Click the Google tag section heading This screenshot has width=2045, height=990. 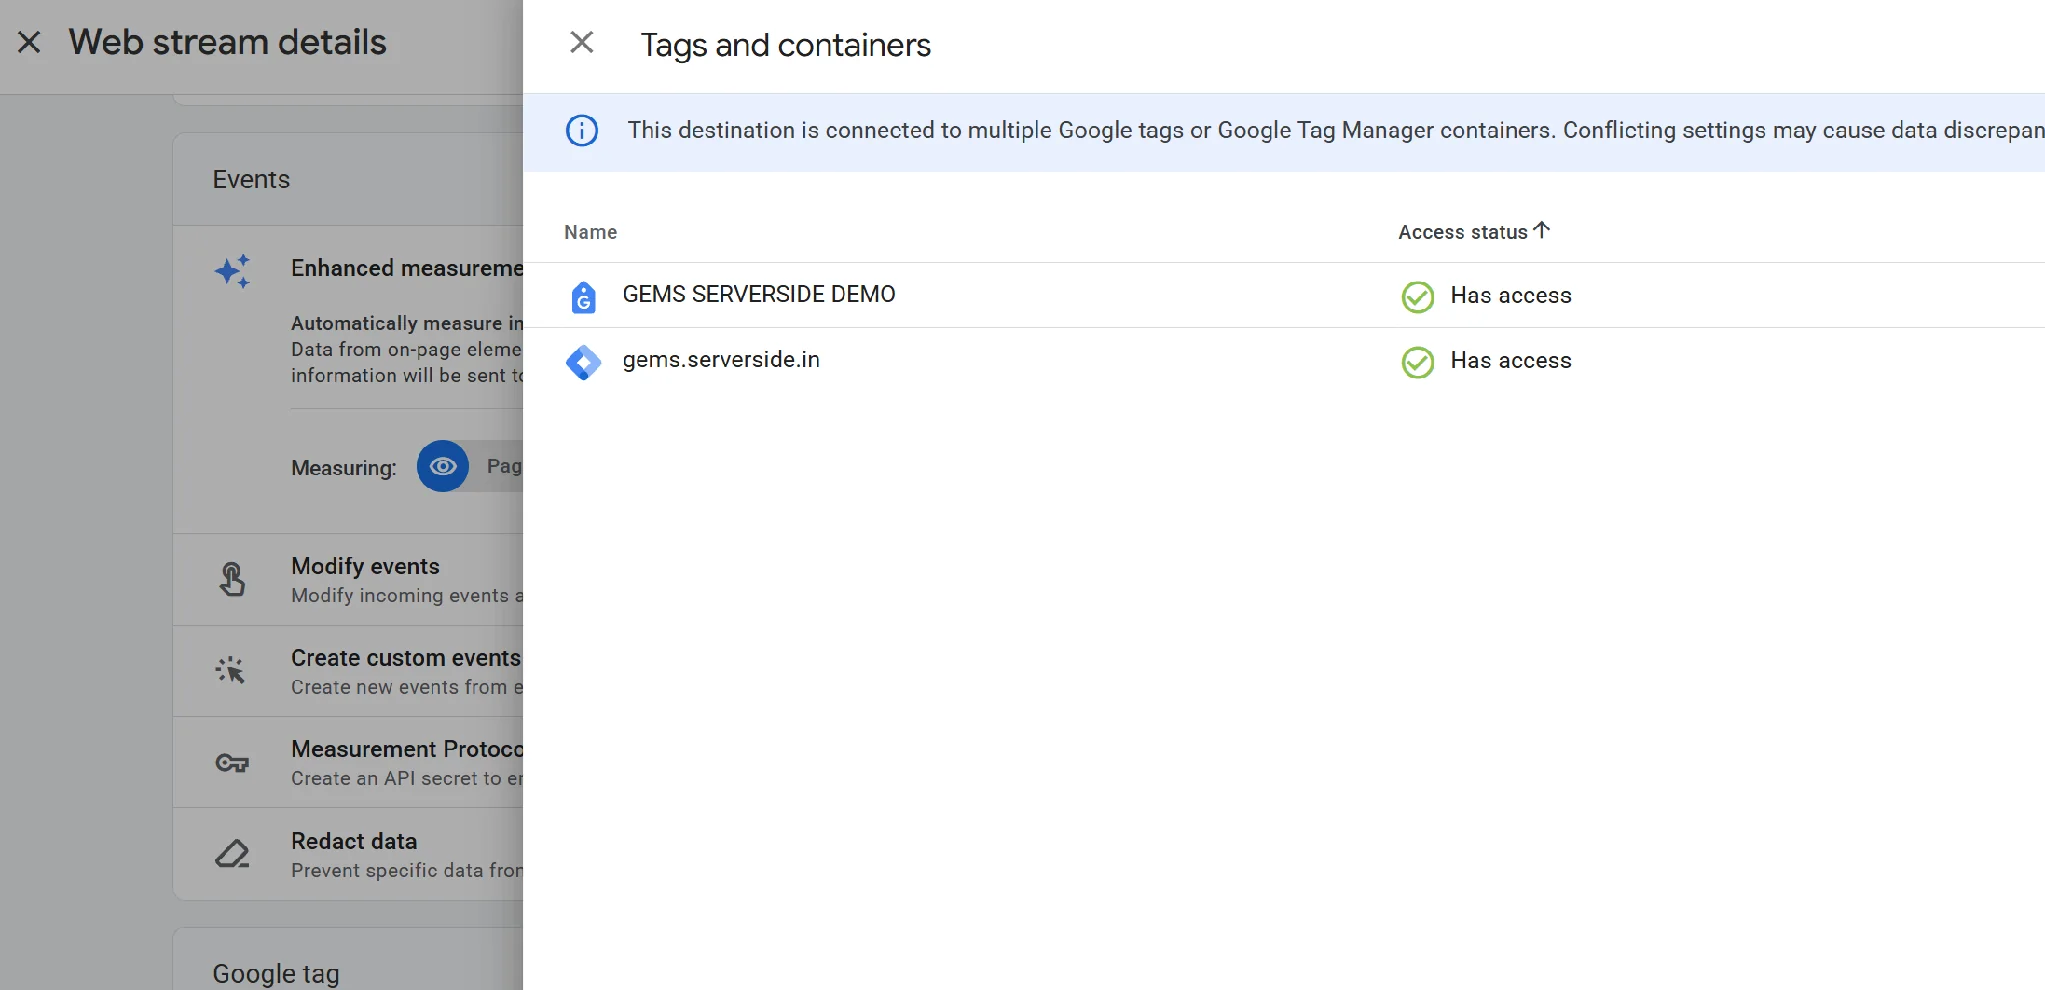click(x=276, y=973)
